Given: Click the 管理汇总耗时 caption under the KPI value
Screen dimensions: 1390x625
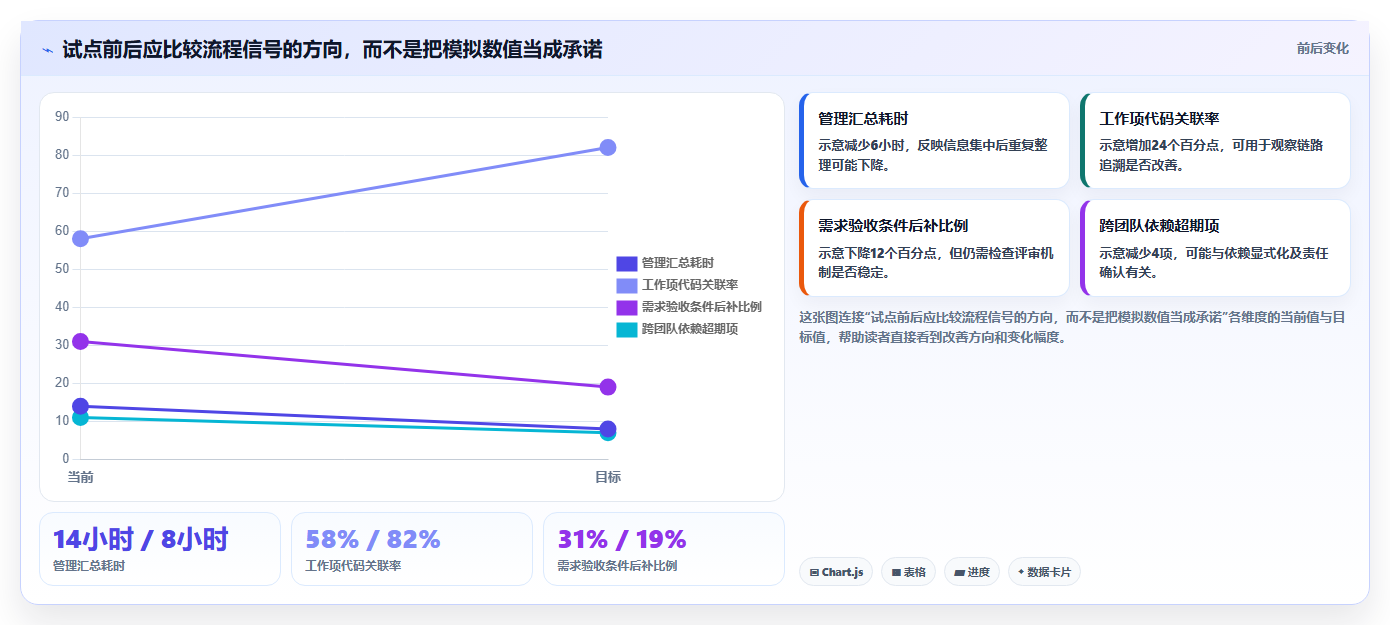Looking at the screenshot, I should click(89, 566).
